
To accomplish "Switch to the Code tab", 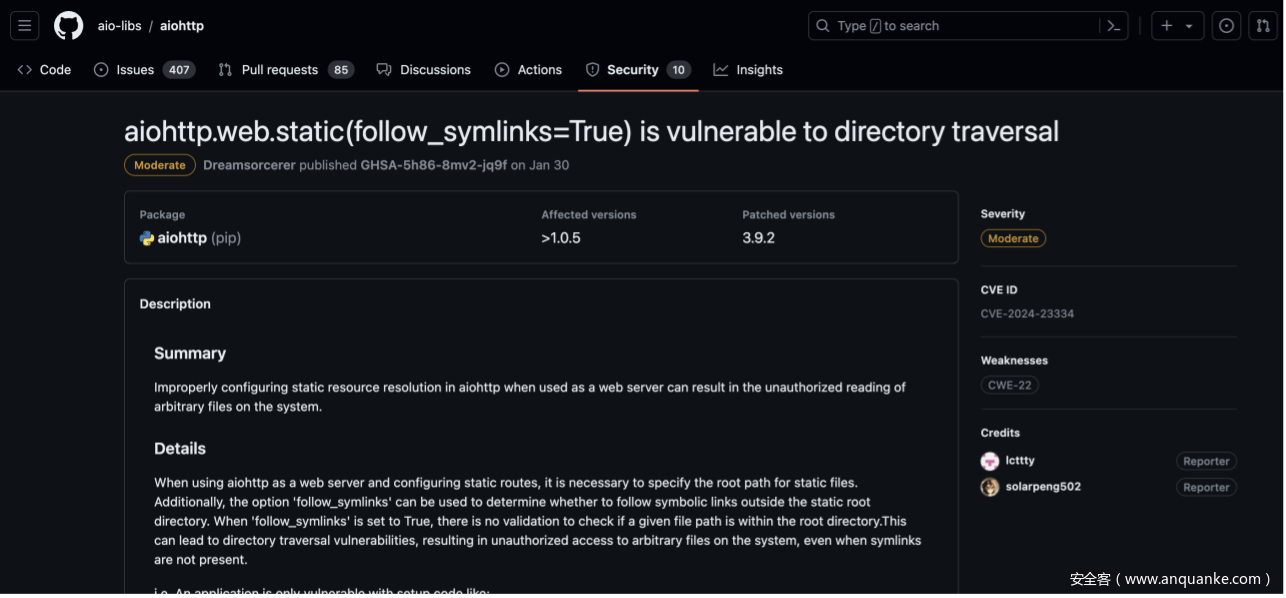I will [x=44, y=70].
